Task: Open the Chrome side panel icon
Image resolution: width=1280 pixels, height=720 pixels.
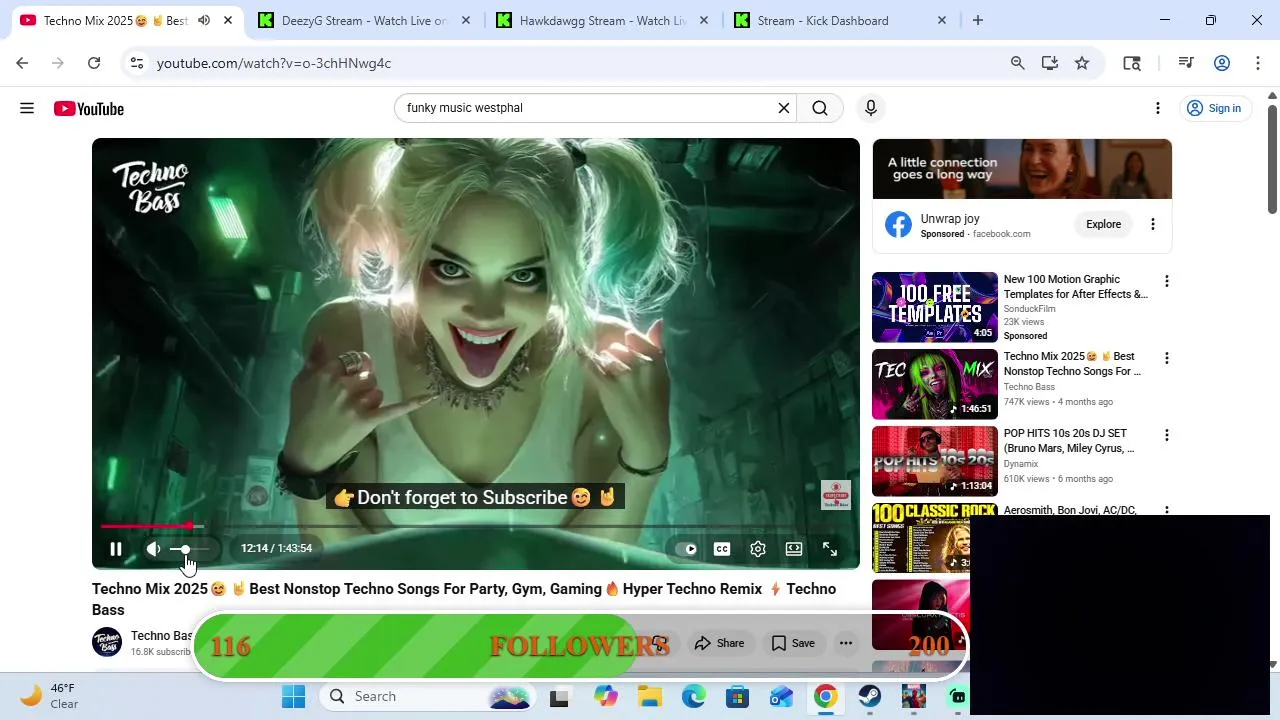Action: [1132, 63]
